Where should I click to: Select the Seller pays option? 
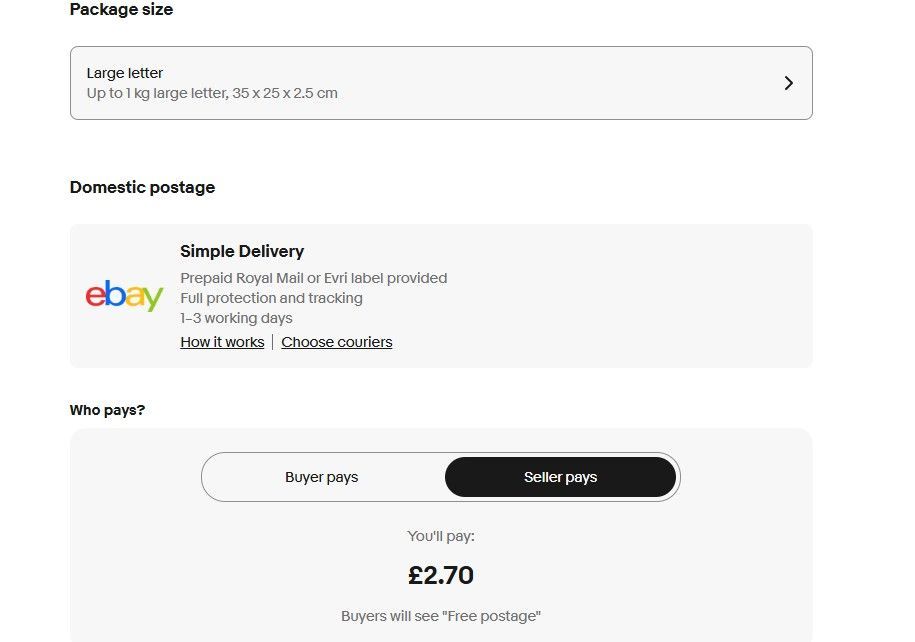(x=560, y=477)
